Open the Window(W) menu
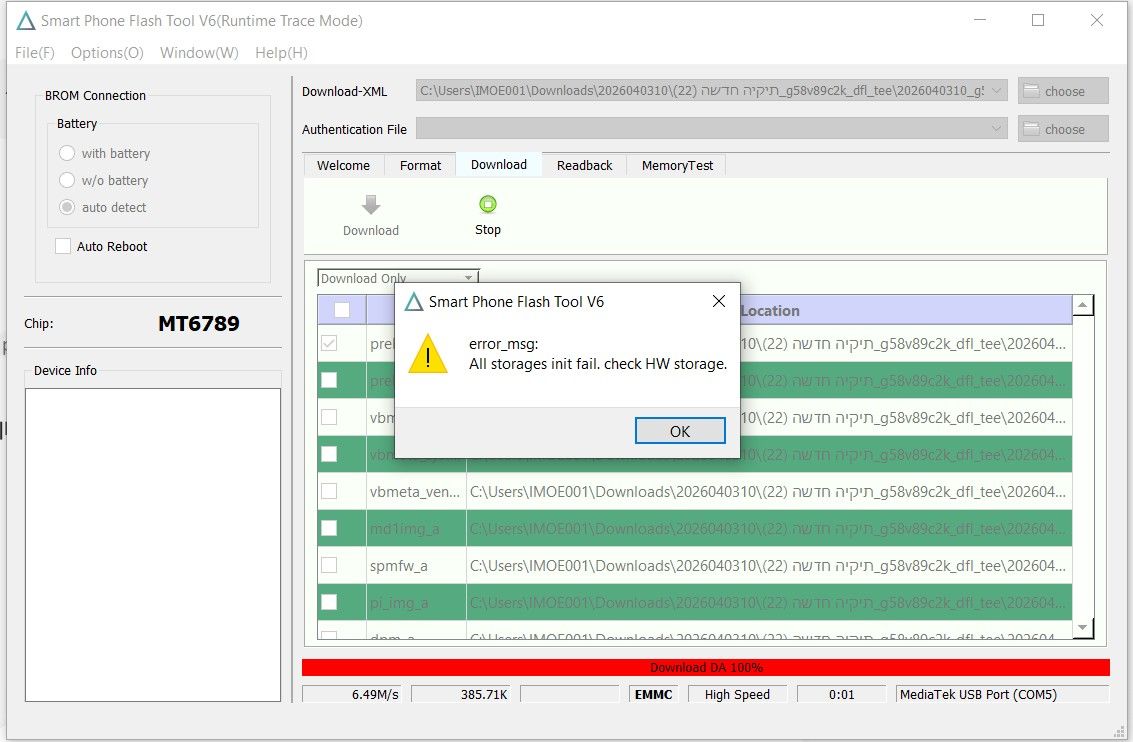Viewport: 1133px width, 742px height. (x=199, y=53)
